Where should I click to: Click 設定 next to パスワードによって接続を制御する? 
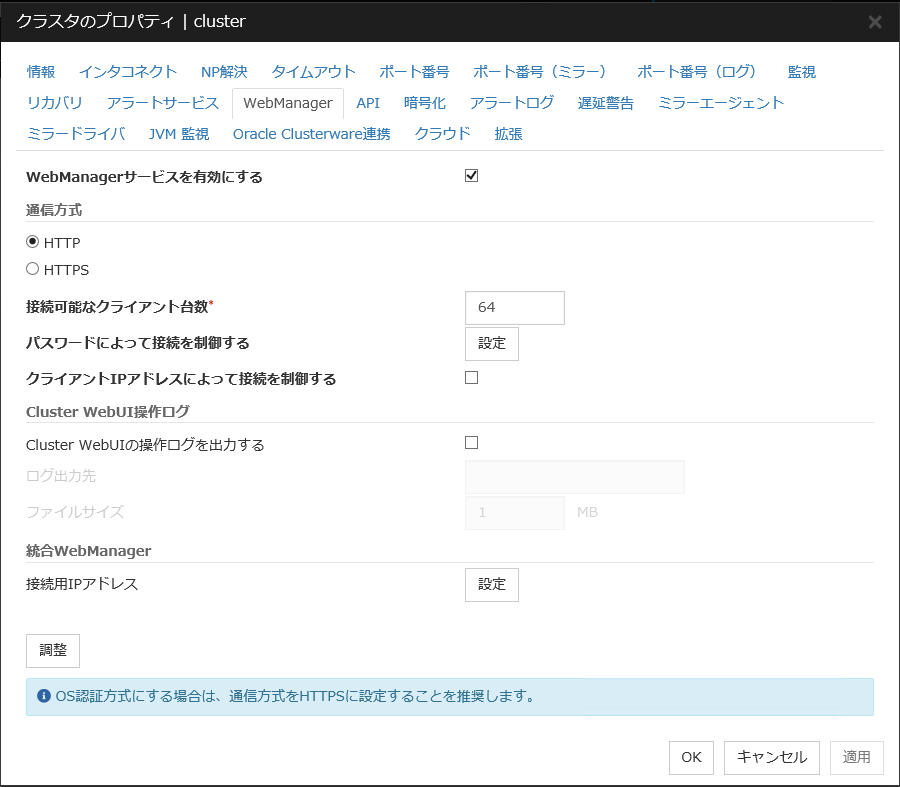491,343
